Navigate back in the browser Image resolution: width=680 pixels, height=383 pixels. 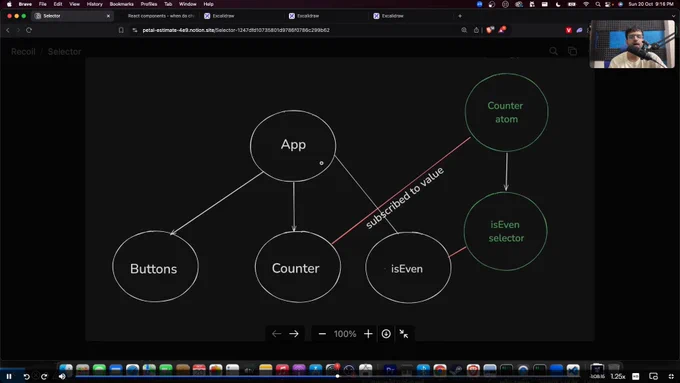pos(8,30)
